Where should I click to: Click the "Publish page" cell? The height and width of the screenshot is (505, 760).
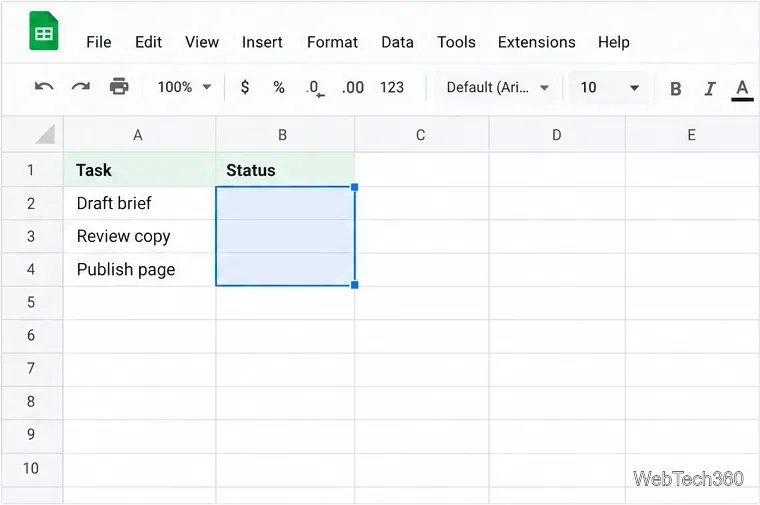pyautogui.click(x=140, y=269)
